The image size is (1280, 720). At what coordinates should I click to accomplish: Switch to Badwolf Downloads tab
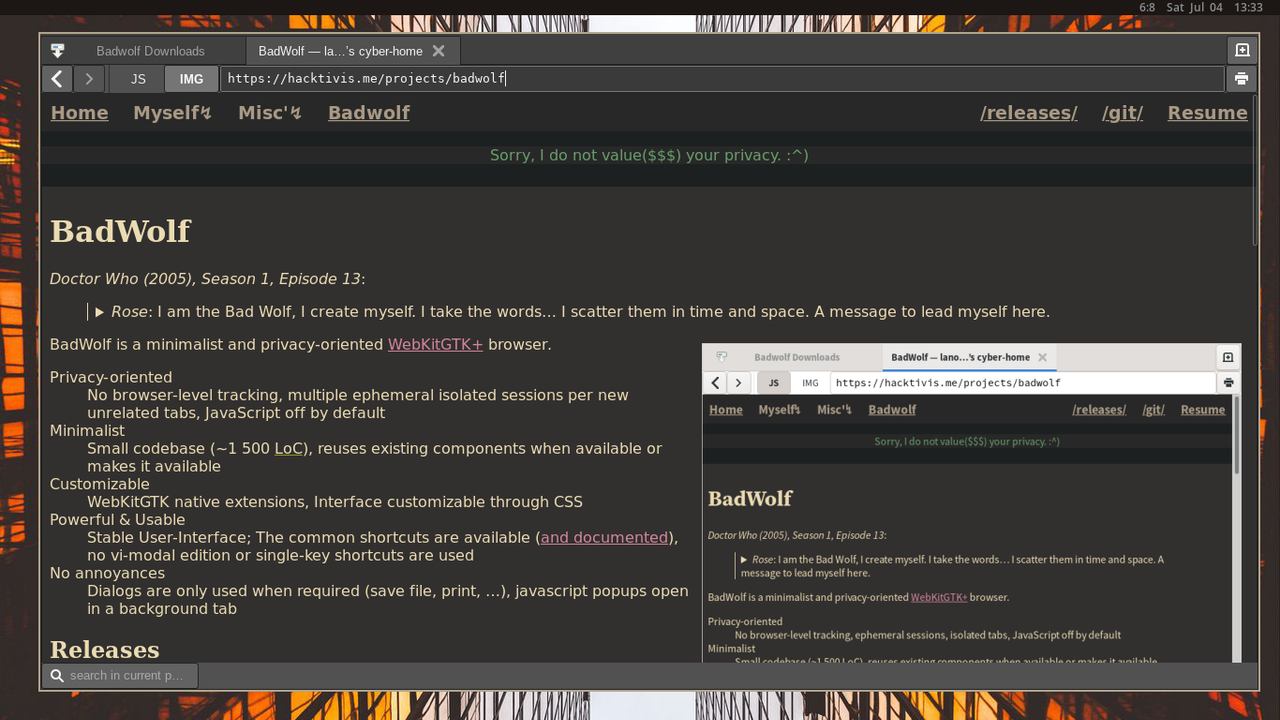150,51
